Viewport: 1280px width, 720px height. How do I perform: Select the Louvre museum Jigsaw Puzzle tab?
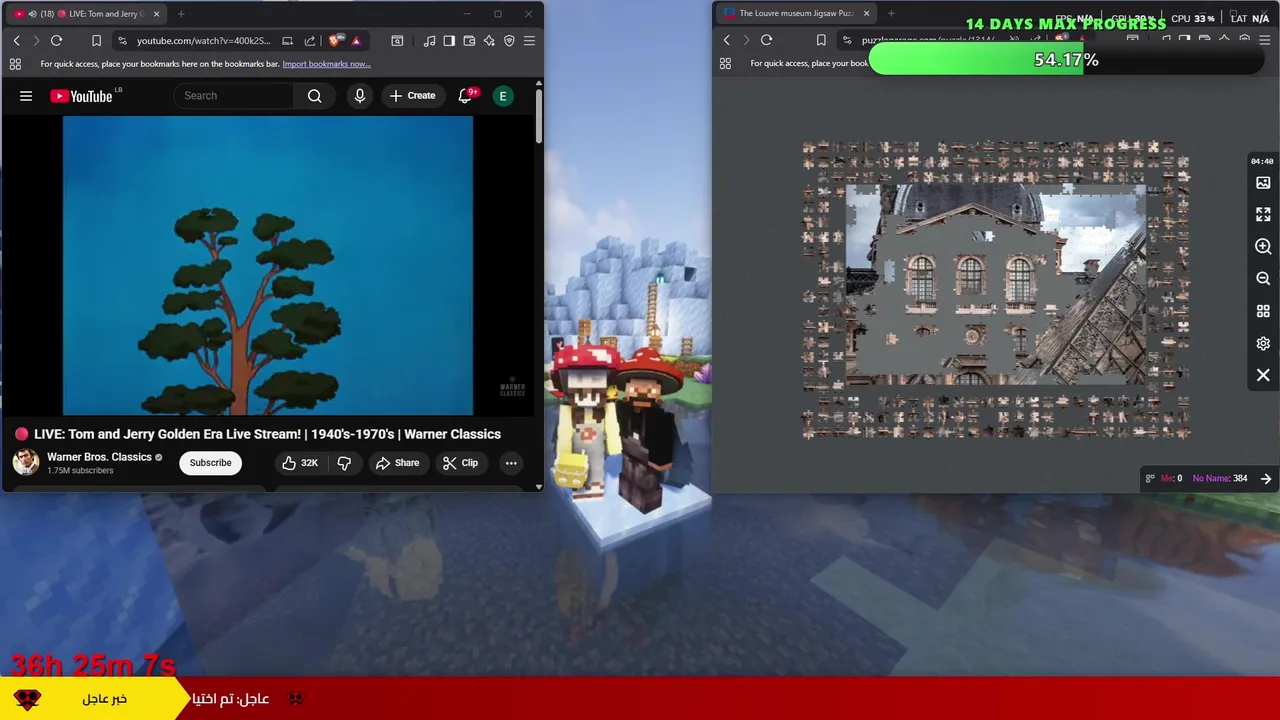pyautogui.click(x=795, y=13)
